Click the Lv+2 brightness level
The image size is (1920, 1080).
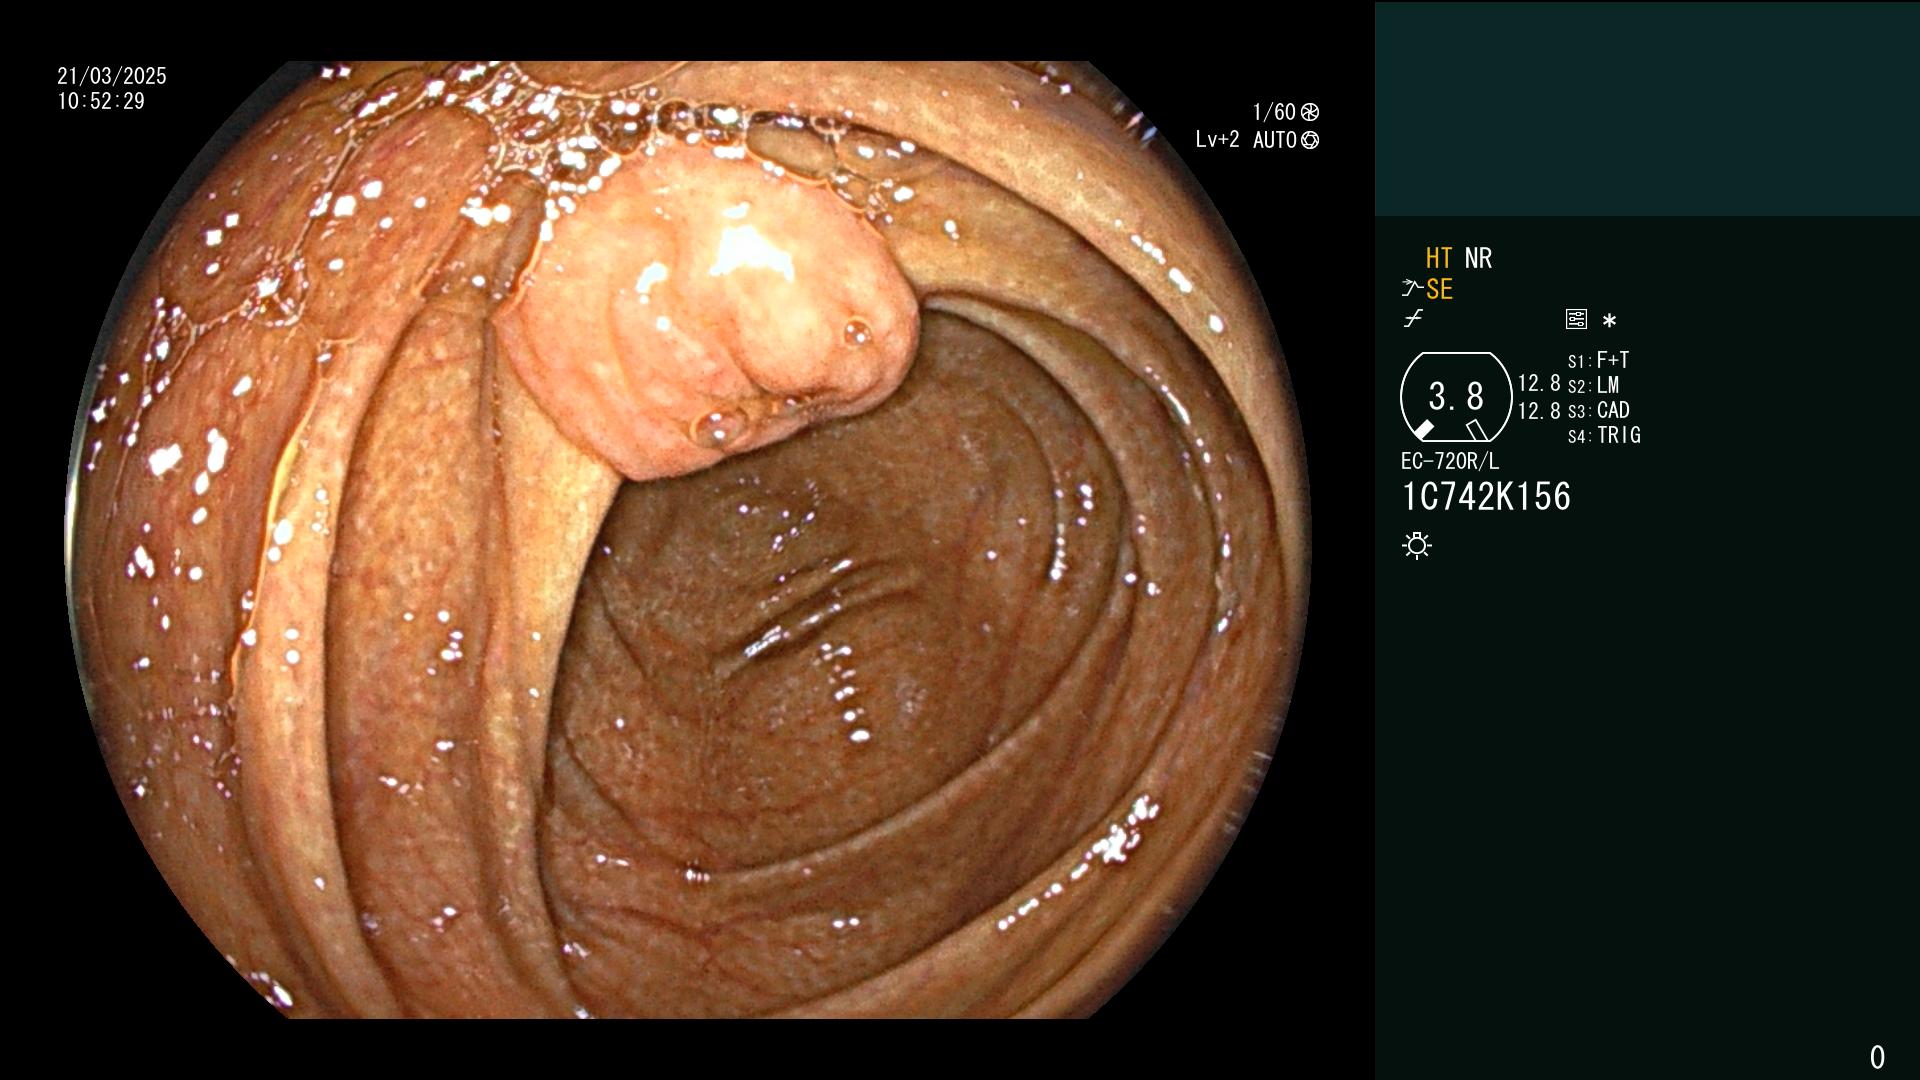1217,140
